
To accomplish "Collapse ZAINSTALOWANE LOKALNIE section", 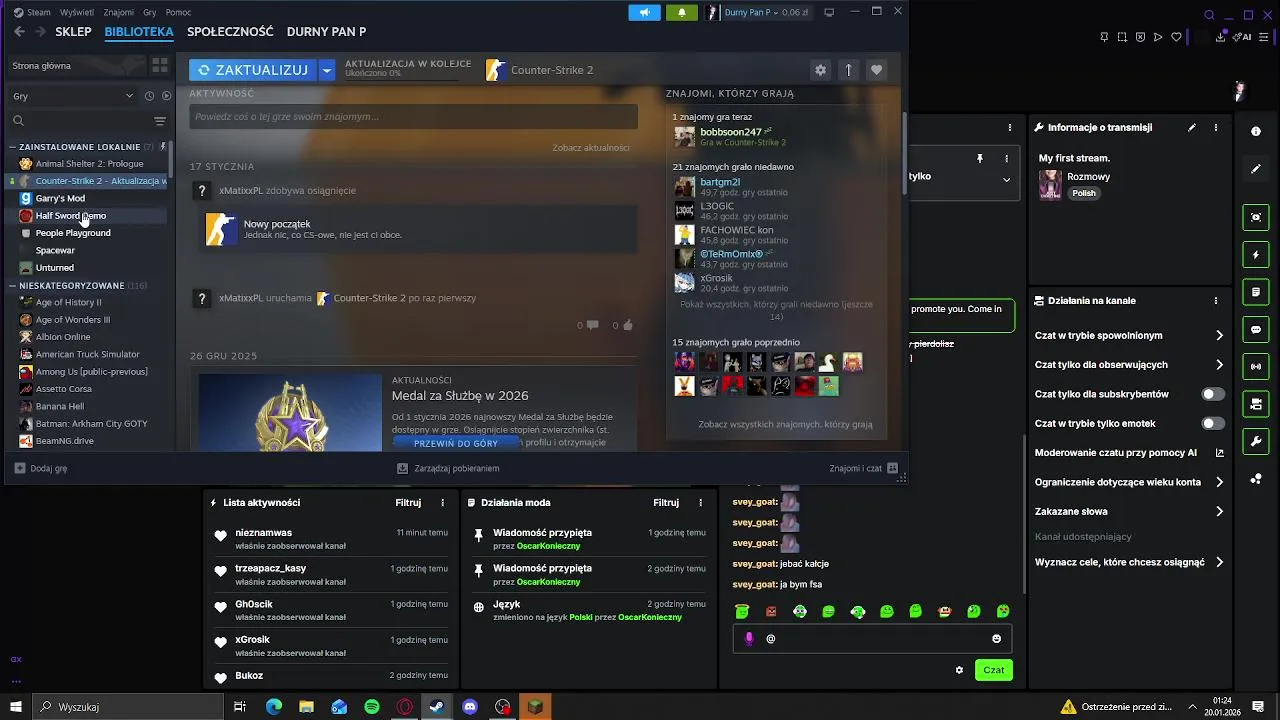I will 13,147.
